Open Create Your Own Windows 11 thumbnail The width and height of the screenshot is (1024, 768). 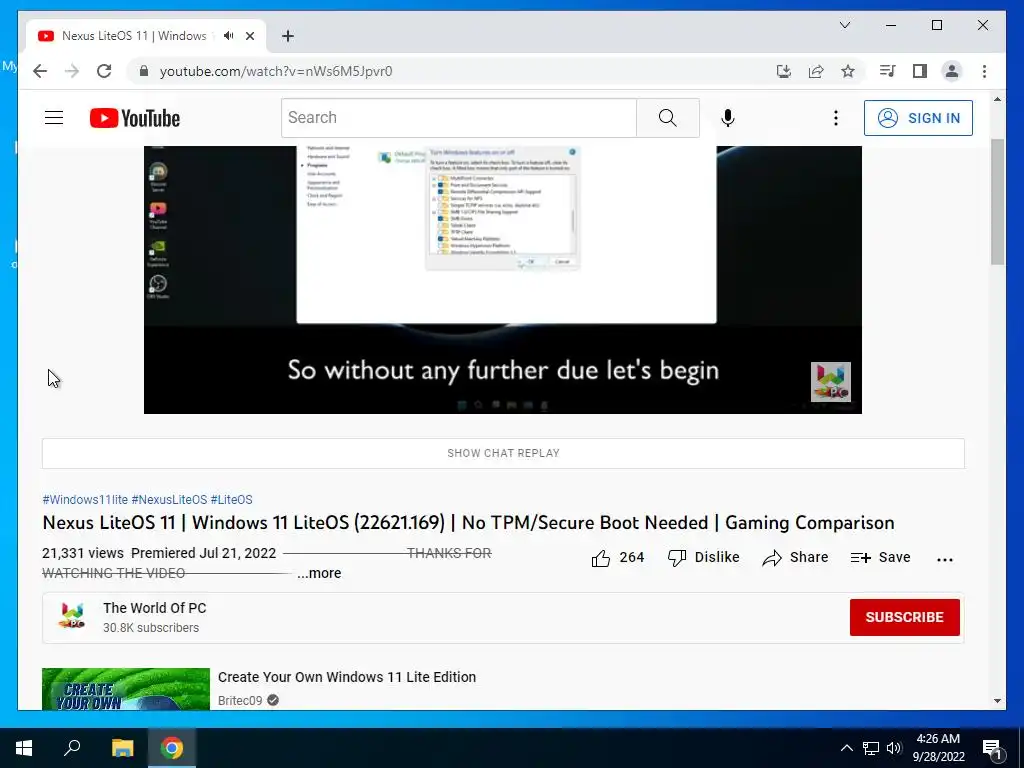coord(126,689)
